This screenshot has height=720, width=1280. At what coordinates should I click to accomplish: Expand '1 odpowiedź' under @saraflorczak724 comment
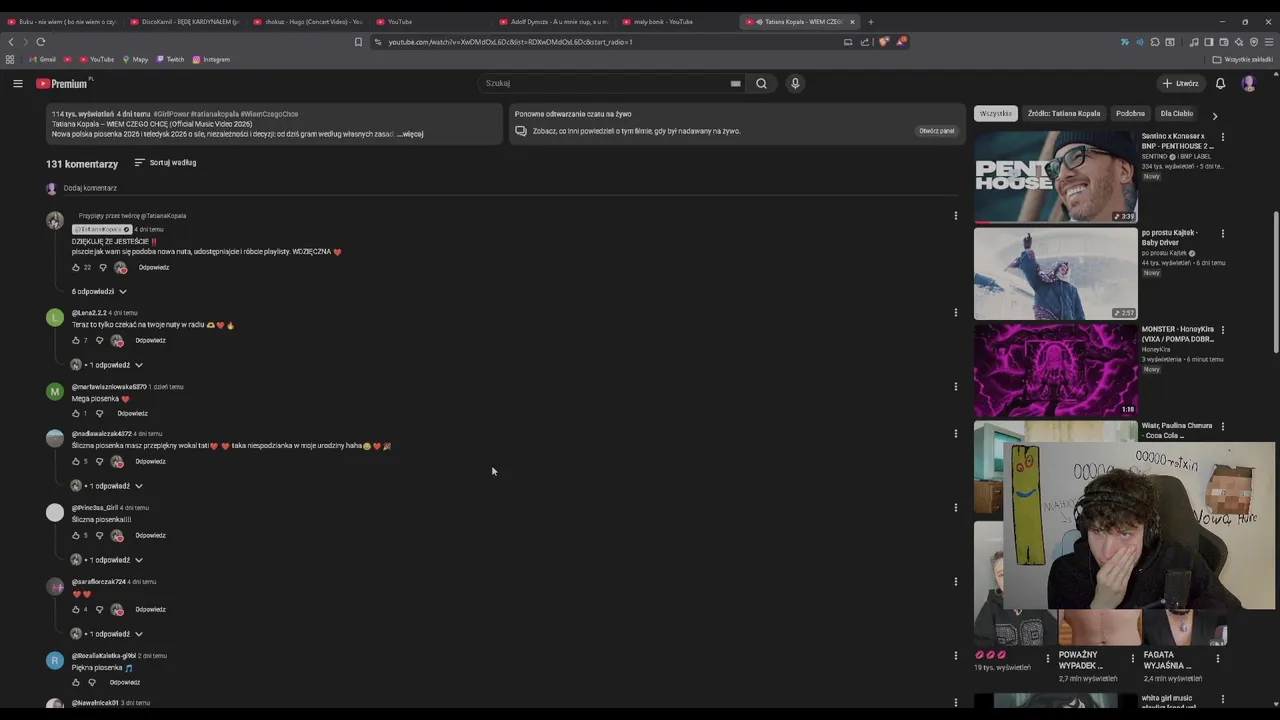pyautogui.click(x=107, y=634)
